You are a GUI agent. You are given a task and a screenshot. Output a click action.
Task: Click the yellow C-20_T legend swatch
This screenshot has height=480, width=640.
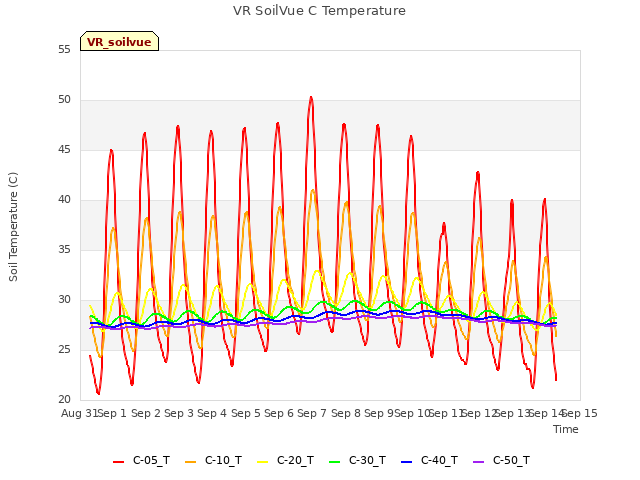[262, 462]
